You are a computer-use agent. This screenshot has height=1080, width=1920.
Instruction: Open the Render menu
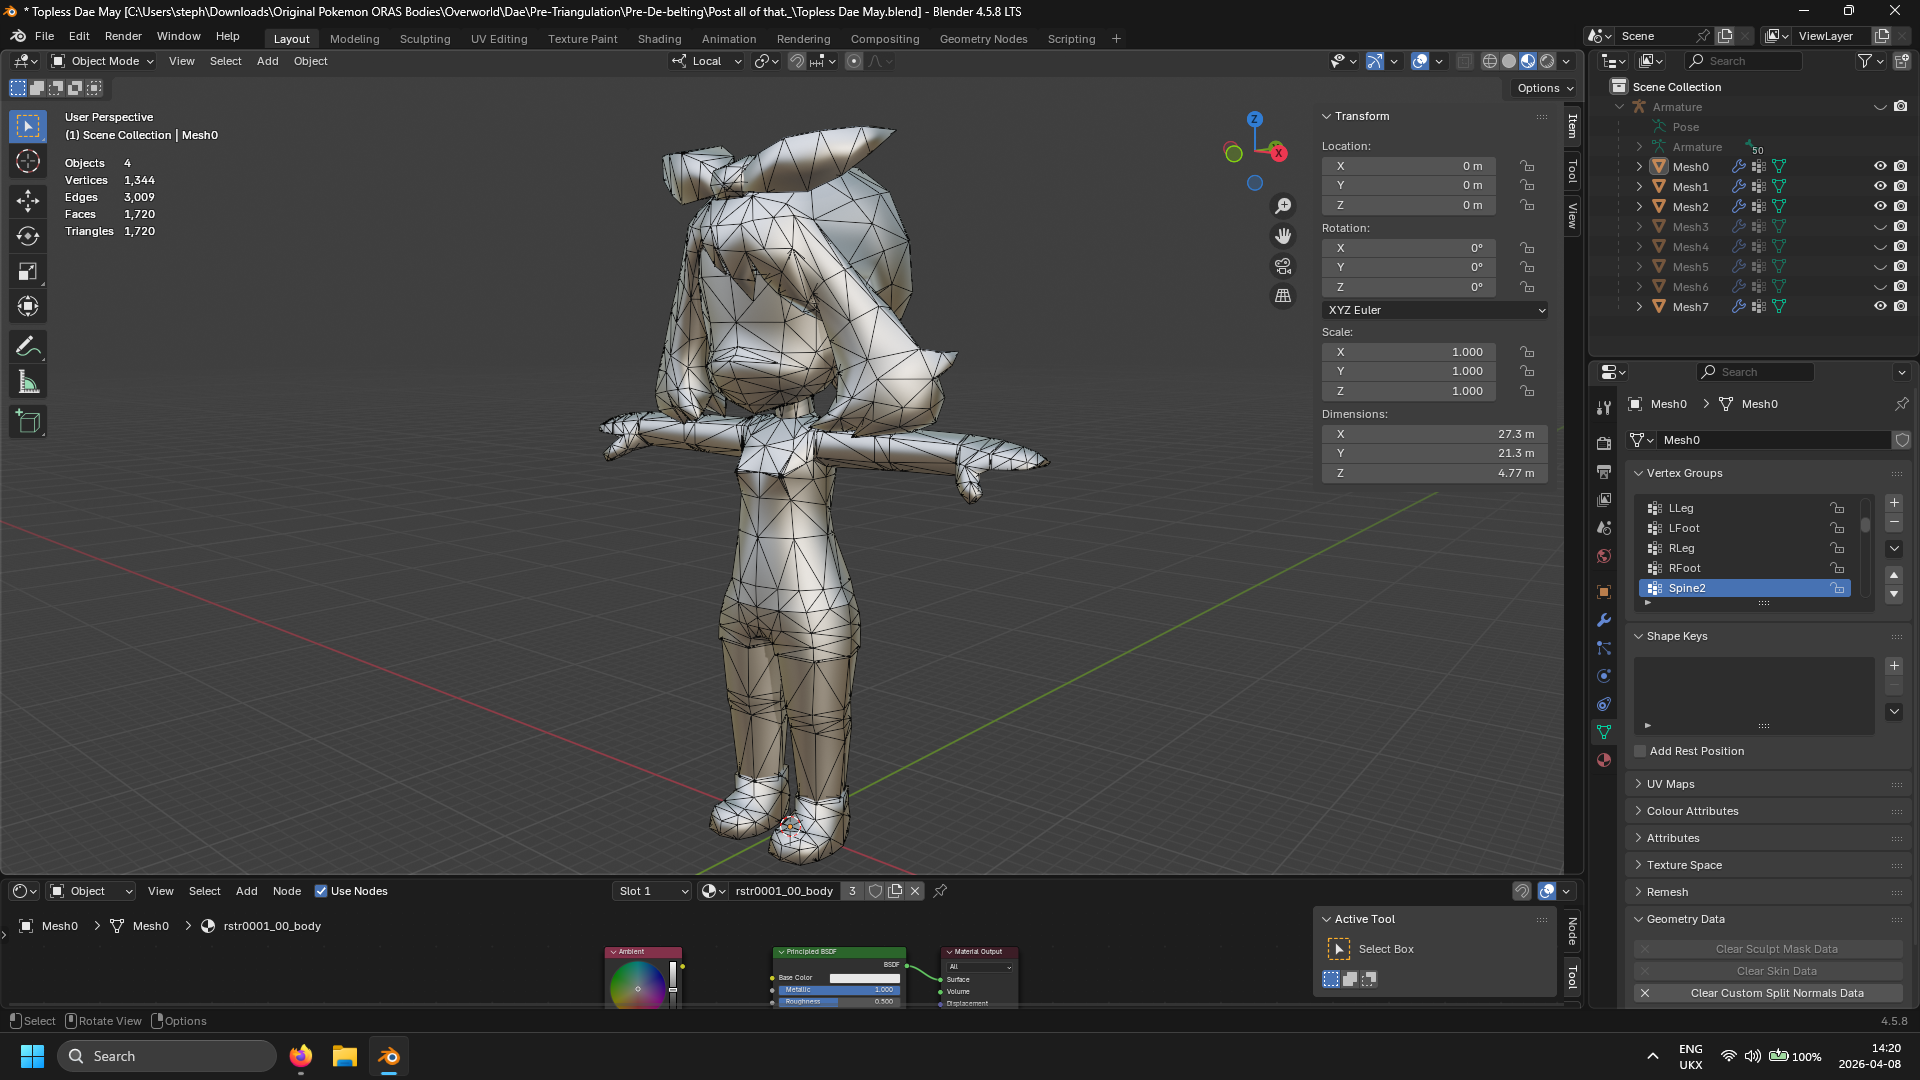pos(123,36)
